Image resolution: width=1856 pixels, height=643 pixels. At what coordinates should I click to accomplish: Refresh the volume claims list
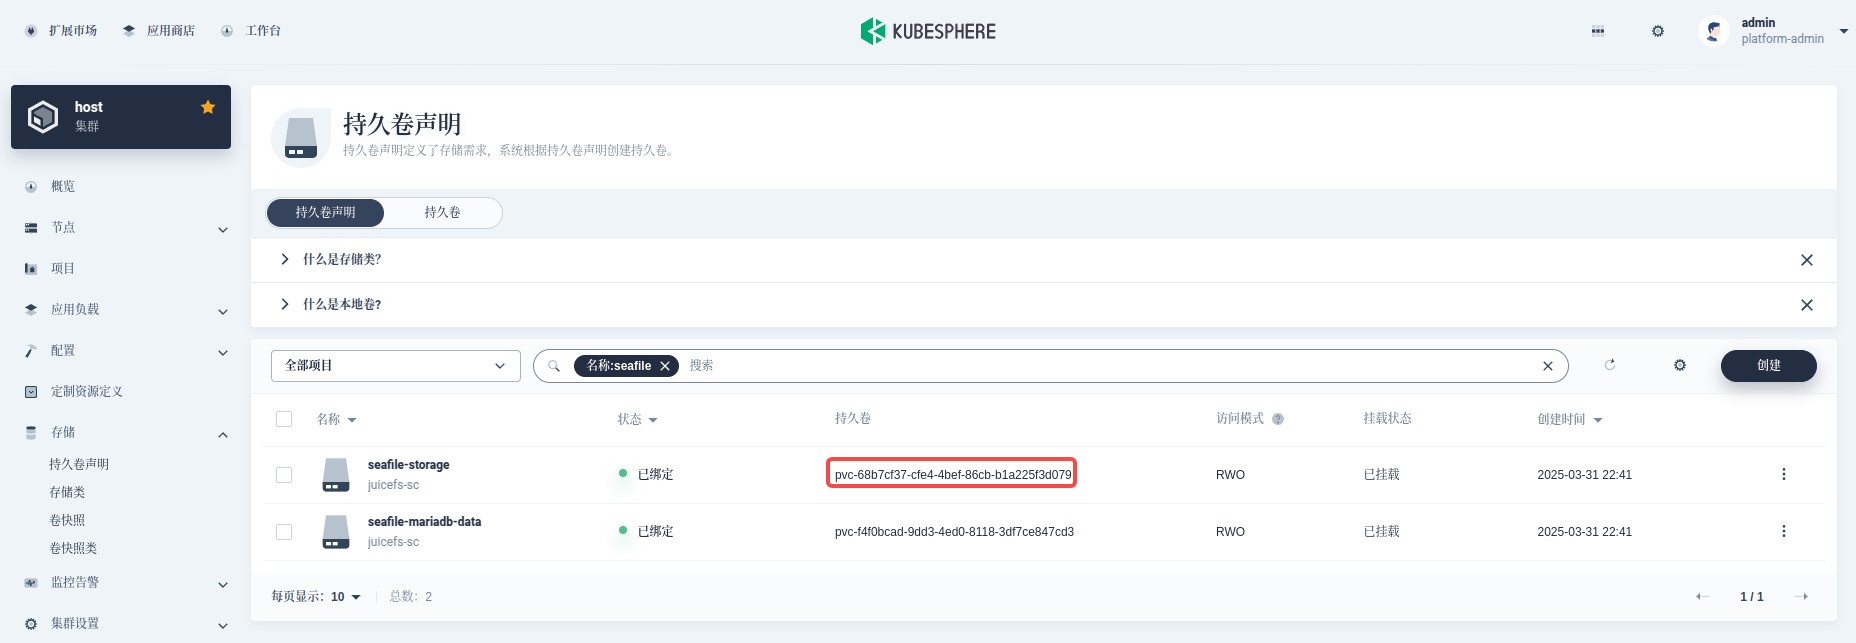(x=1610, y=365)
